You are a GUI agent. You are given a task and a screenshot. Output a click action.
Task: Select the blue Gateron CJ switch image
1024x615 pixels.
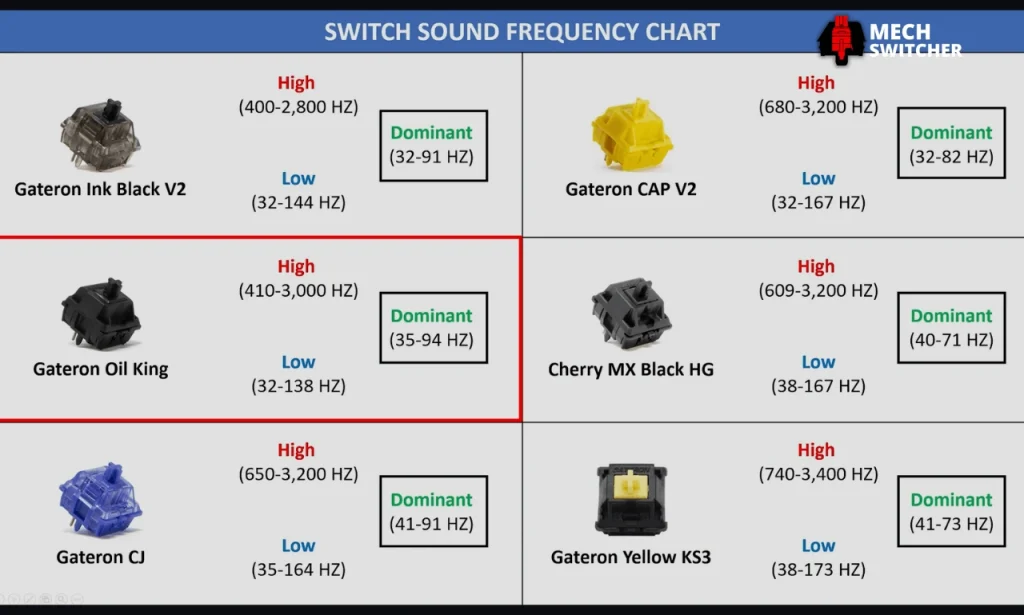click(x=100, y=500)
